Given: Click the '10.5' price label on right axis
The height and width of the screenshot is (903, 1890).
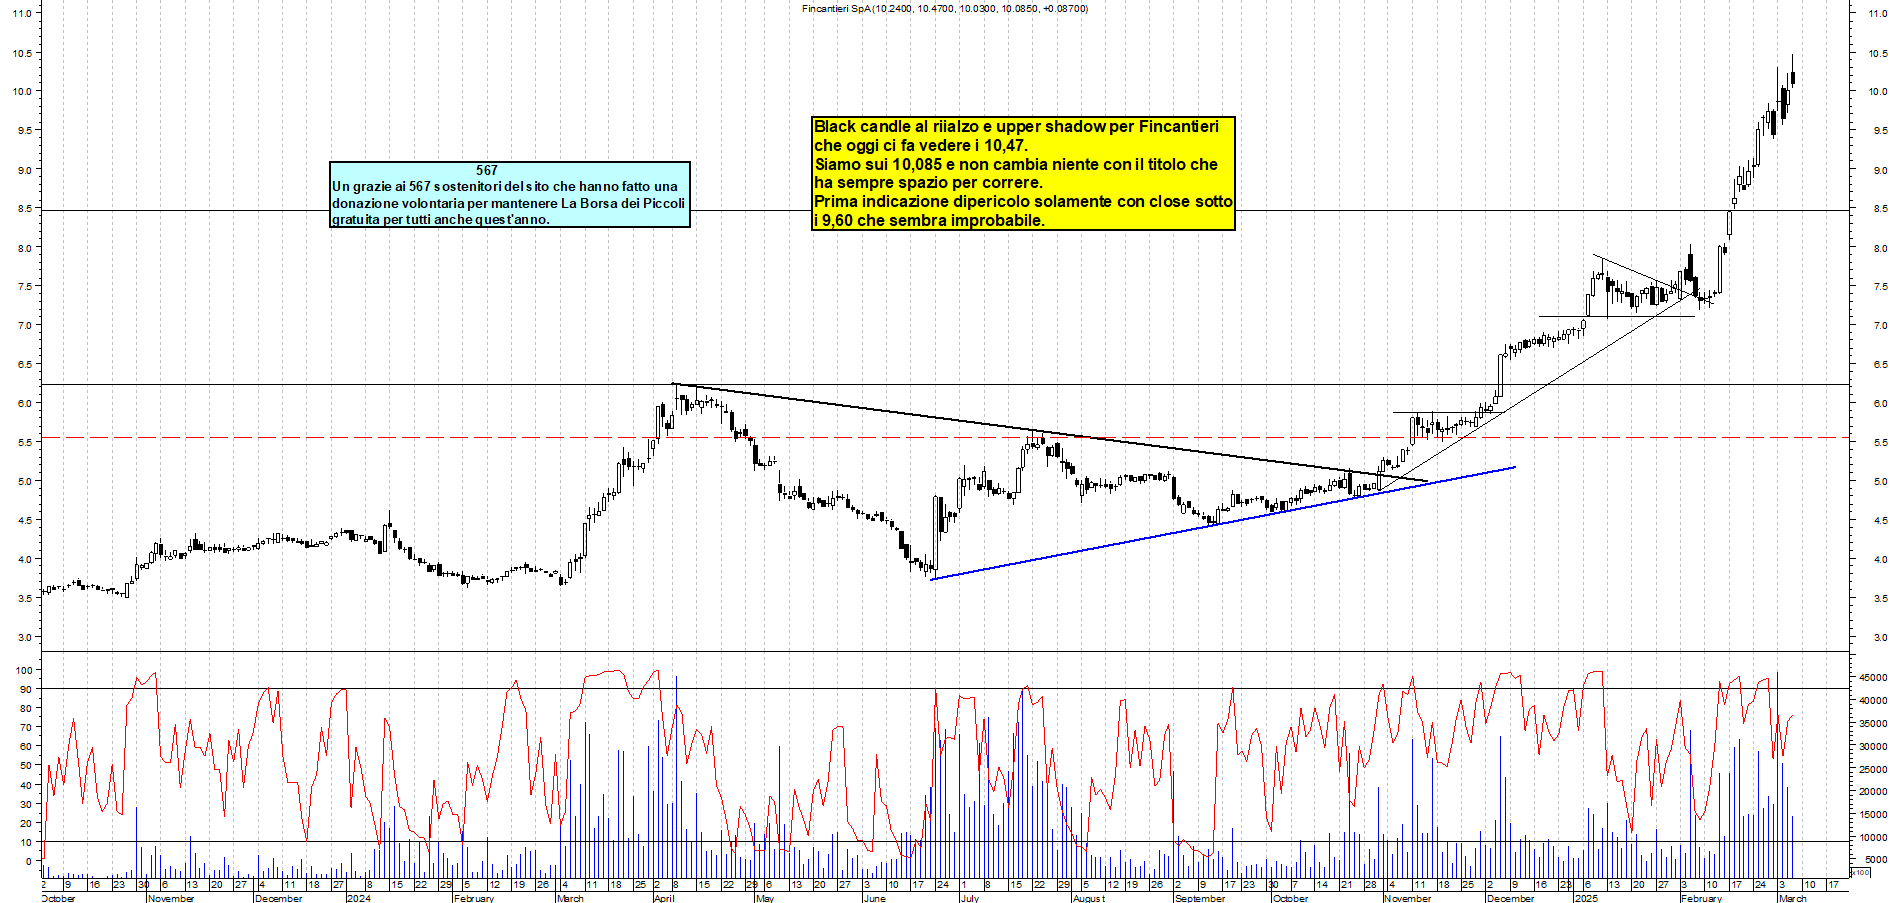Looking at the screenshot, I should 1878,54.
